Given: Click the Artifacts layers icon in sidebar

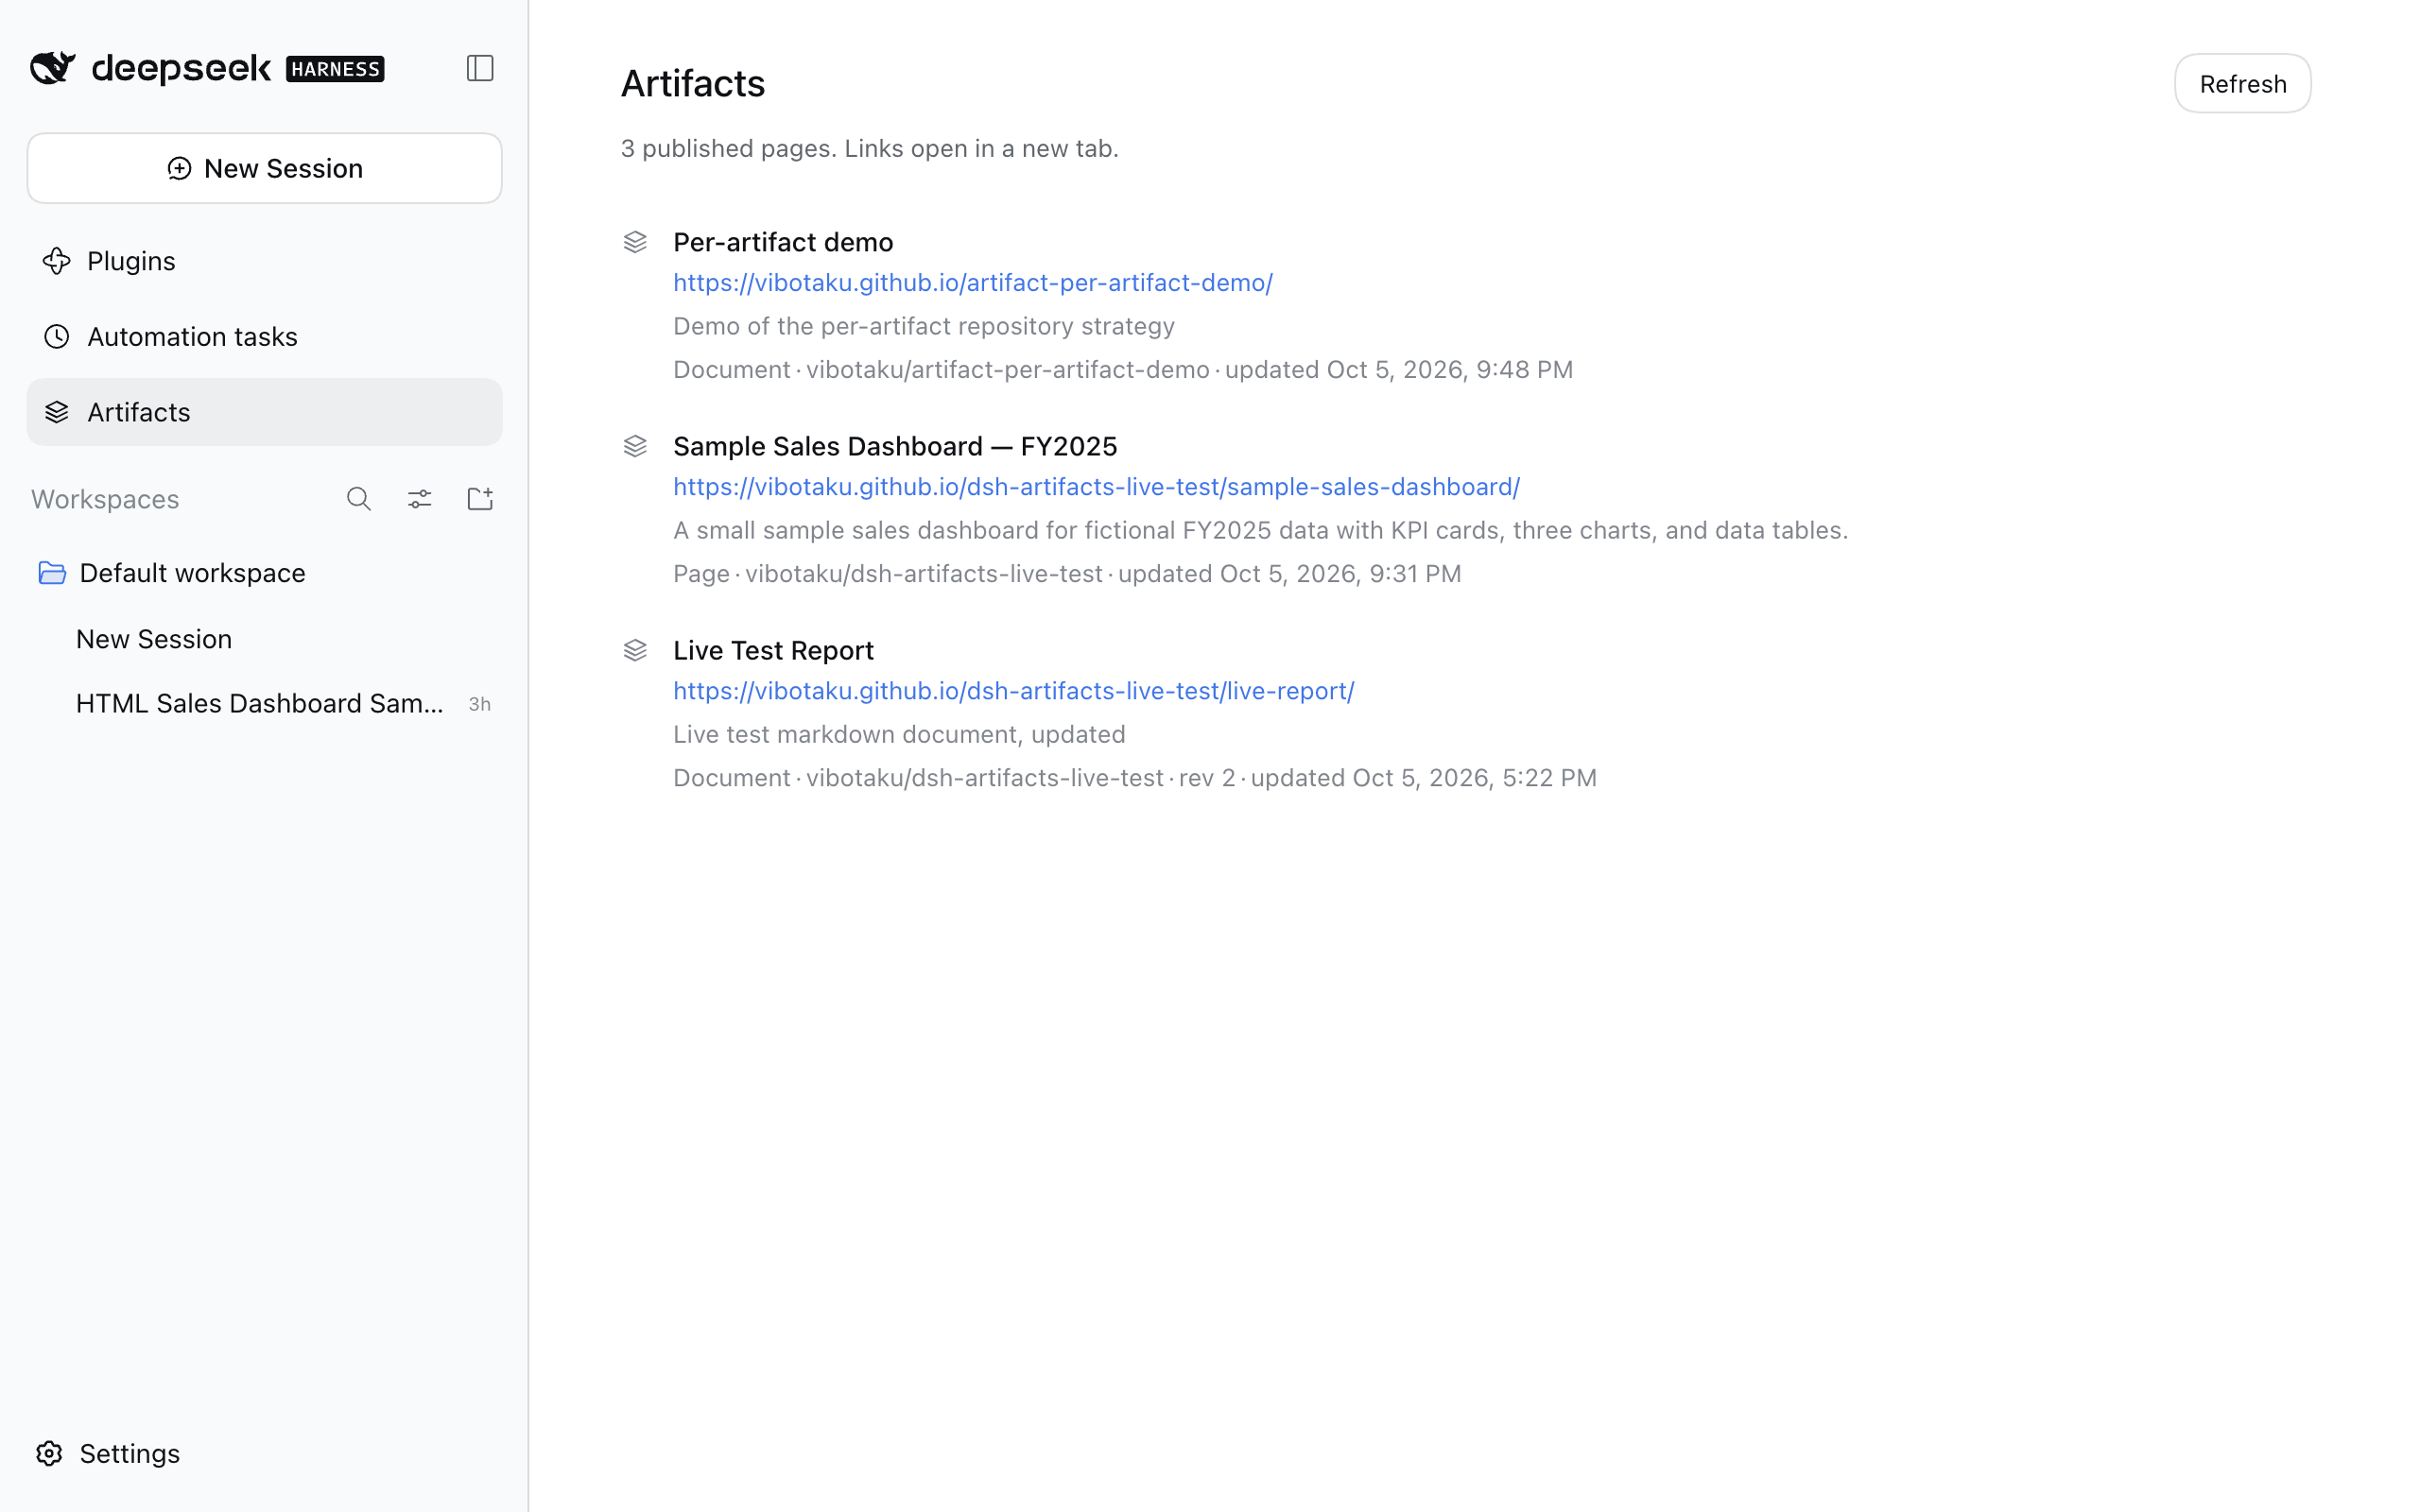Looking at the screenshot, I should 57,412.
